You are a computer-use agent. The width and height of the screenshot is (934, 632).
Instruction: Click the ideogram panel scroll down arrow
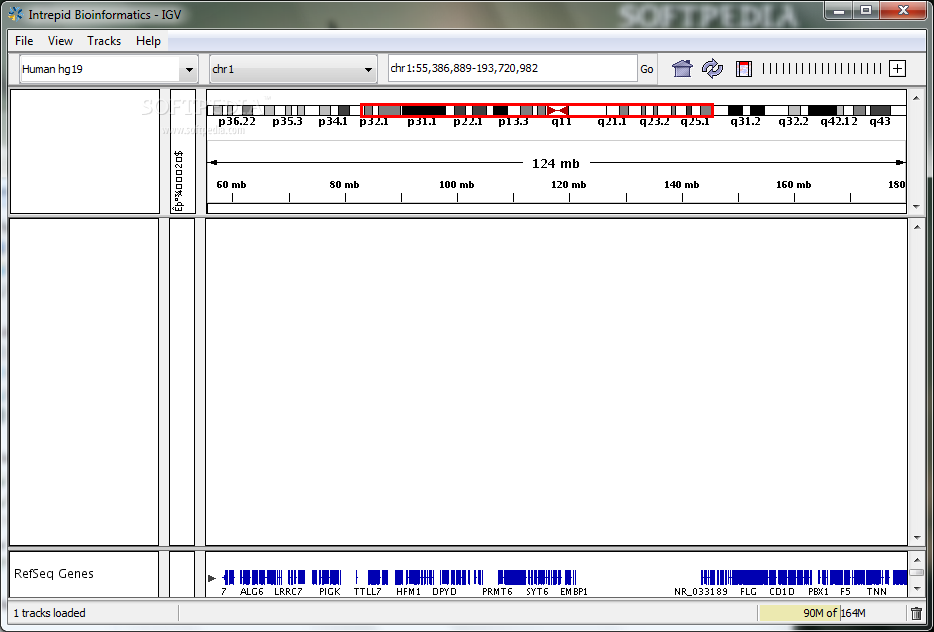click(916, 207)
